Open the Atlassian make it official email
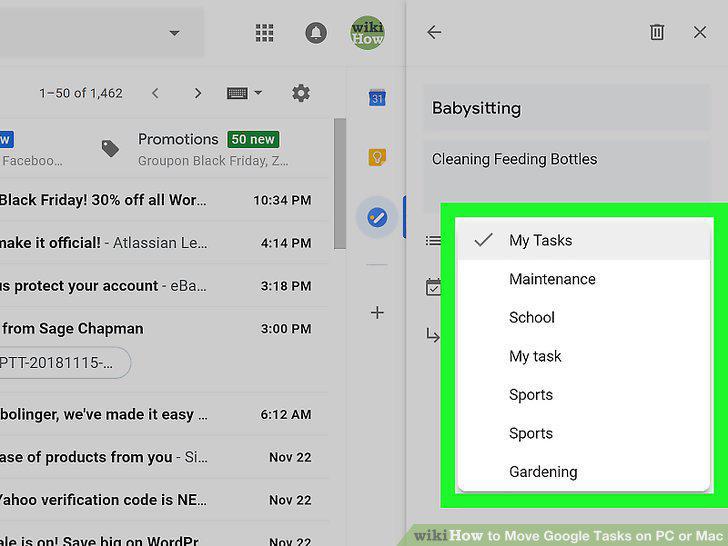Viewport: 728px width, 546px height. click(x=162, y=243)
